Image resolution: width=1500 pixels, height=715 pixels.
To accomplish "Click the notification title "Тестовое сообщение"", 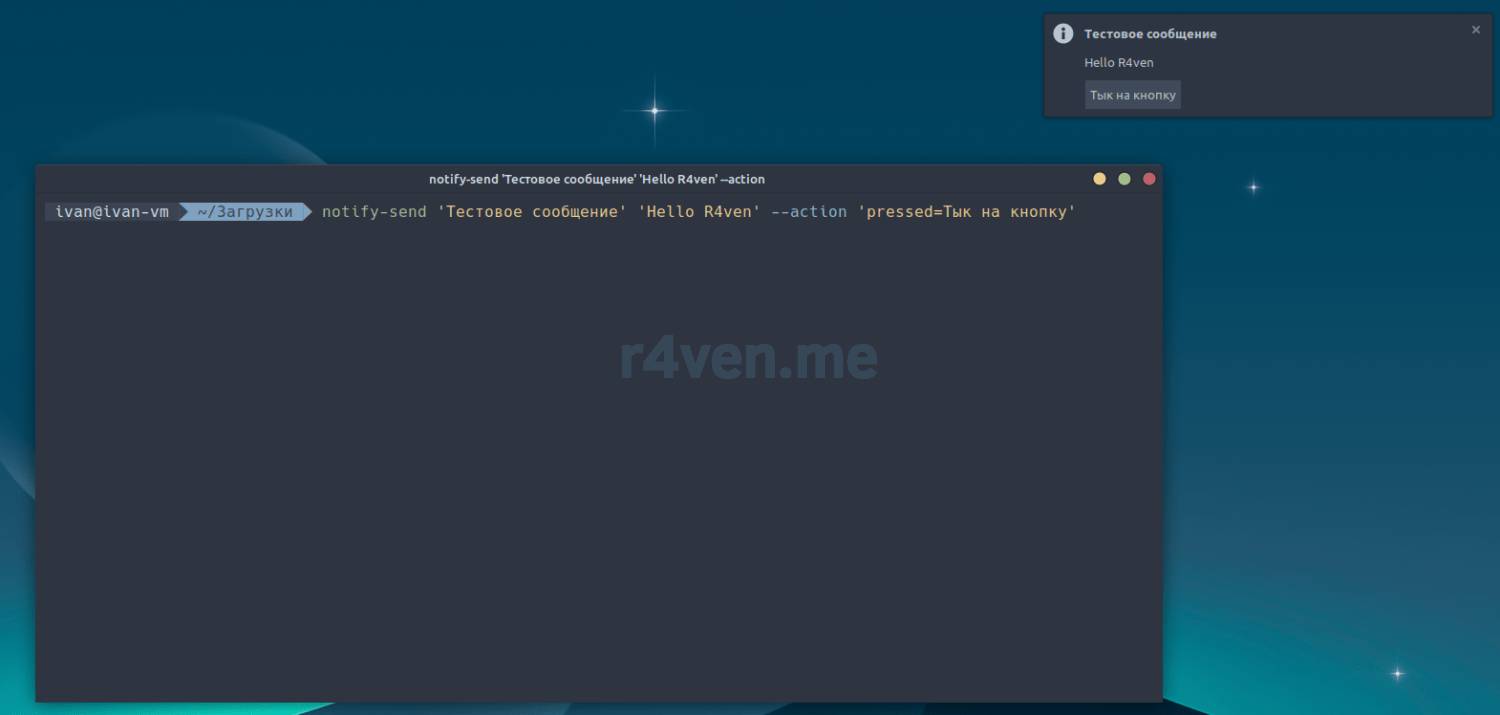I will click(x=1150, y=34).
